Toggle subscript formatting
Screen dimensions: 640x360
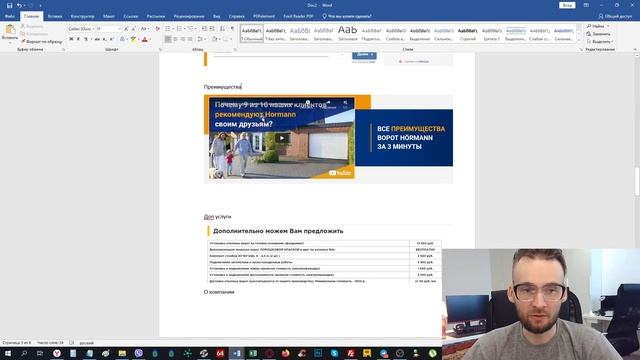pos(104,39)
